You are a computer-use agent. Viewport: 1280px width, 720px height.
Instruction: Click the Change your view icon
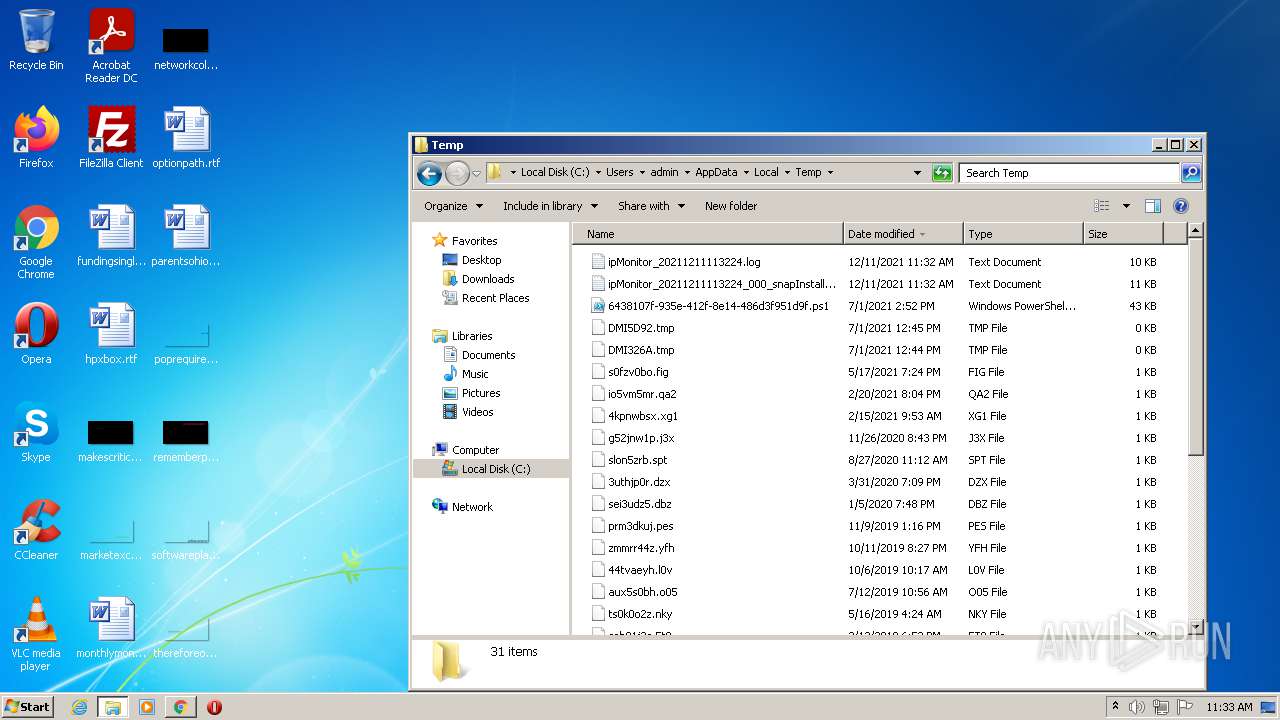(x=1102, y=206)
